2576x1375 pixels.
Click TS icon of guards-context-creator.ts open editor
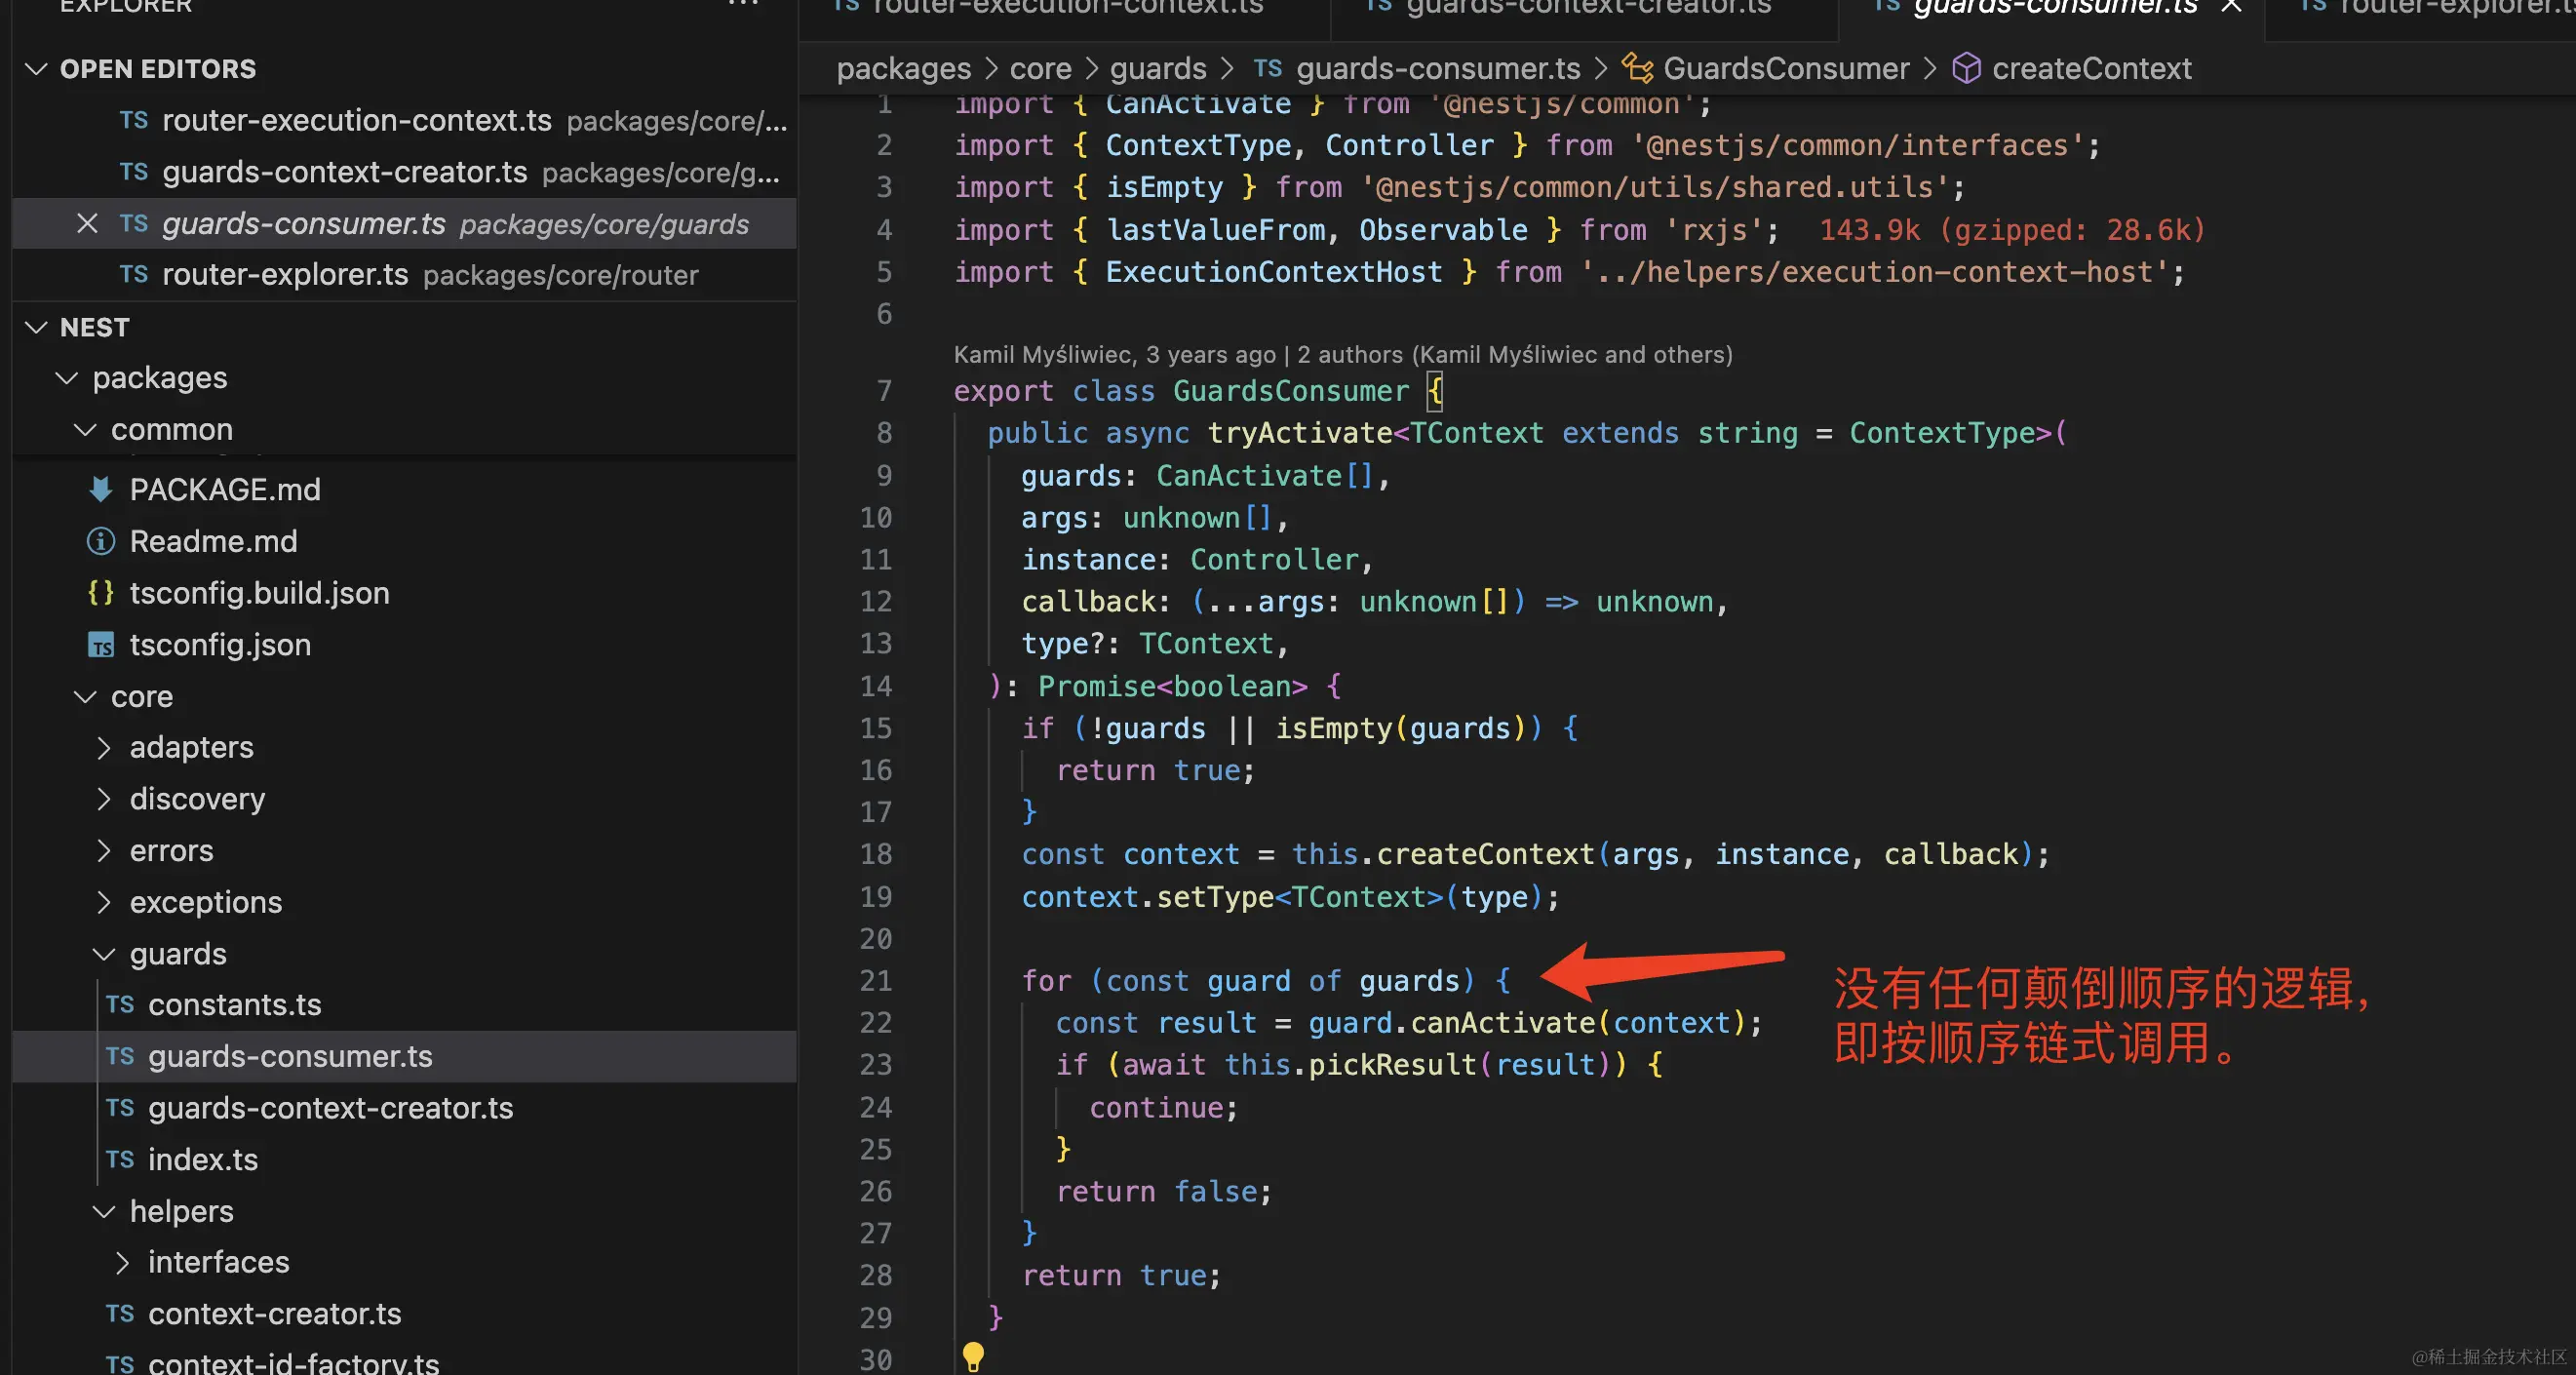point(134,172)
